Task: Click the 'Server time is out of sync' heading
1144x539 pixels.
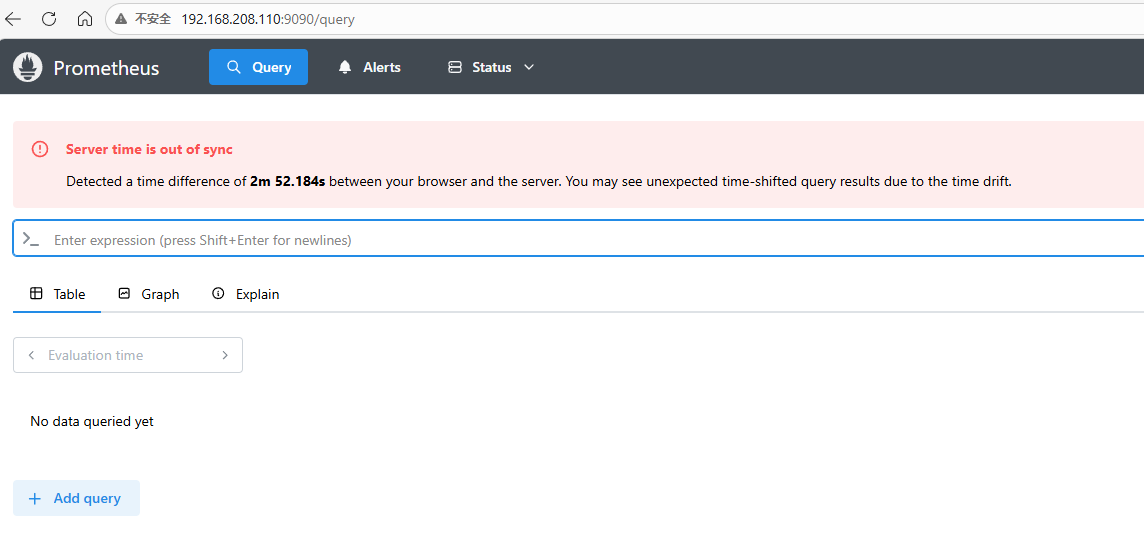Action: pos(150,150)
